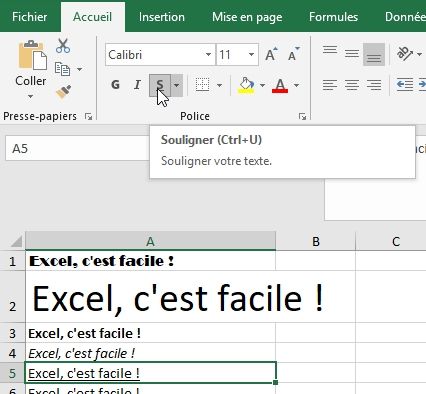
Task: Toggle underline with S button
Action: [x=160, y=85]
